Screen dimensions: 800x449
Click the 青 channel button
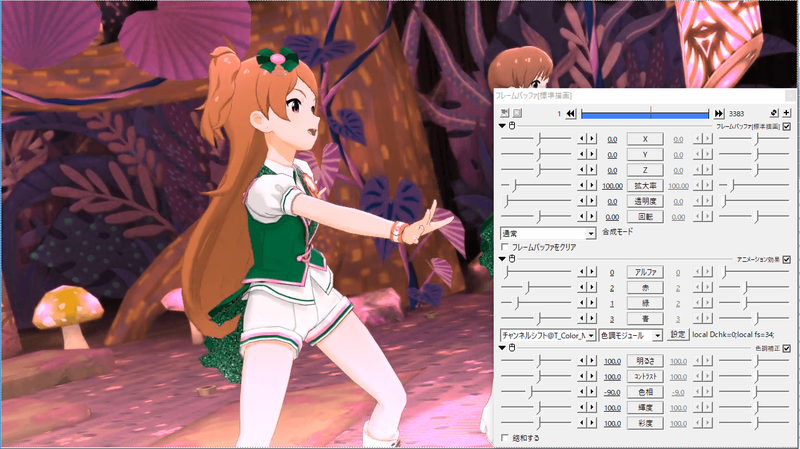click(645, 318)
